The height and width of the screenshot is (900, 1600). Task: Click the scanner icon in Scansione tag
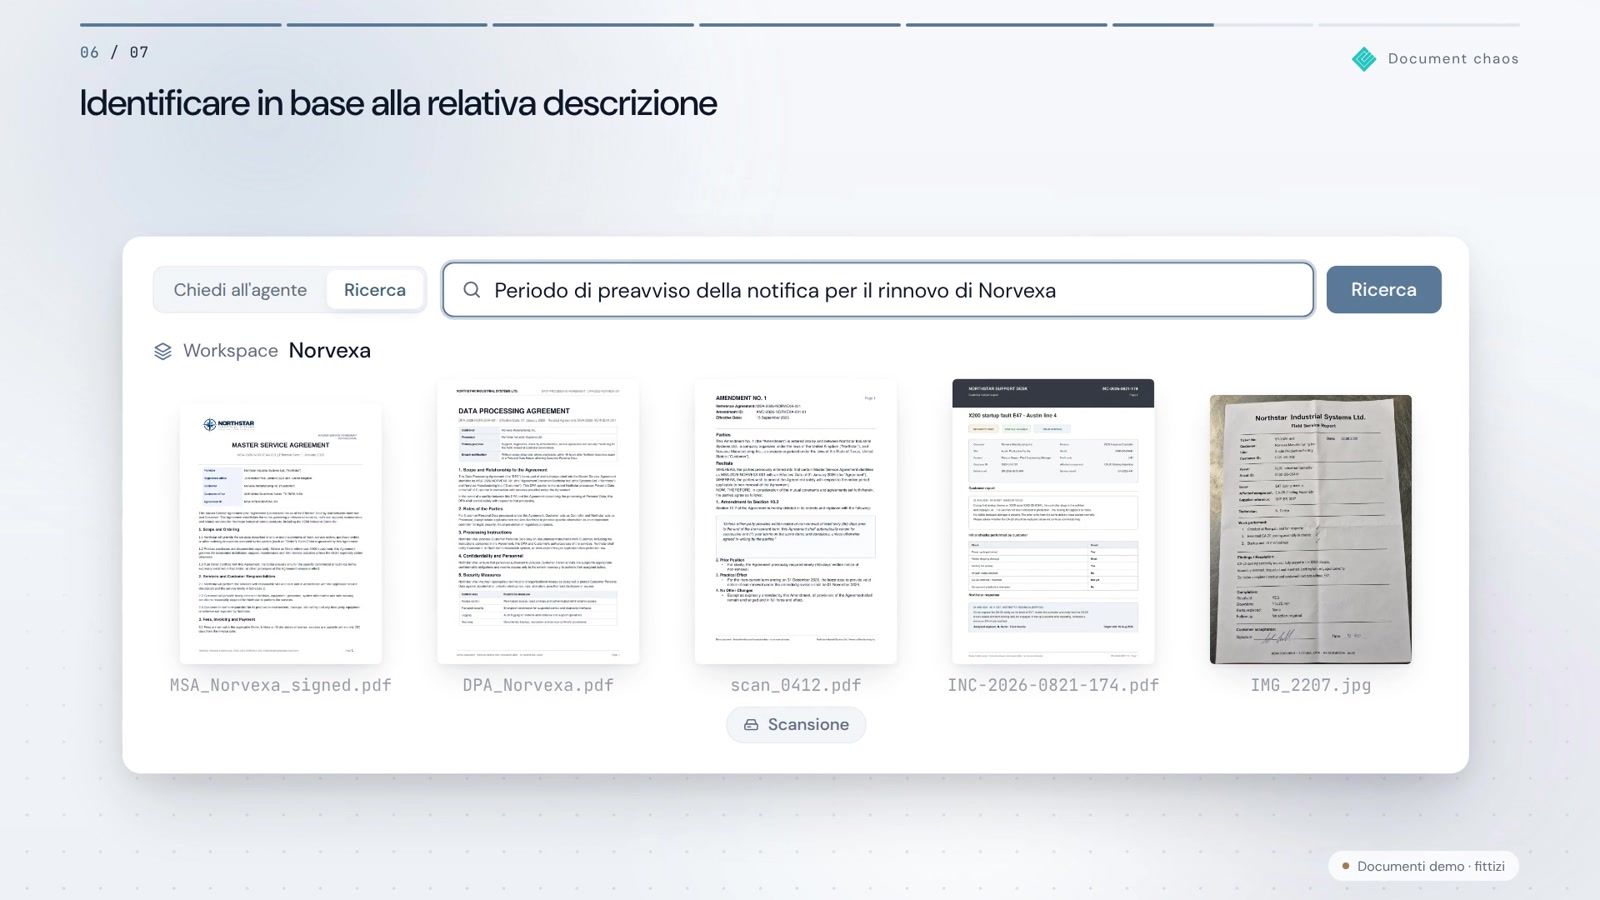[751, 725]
